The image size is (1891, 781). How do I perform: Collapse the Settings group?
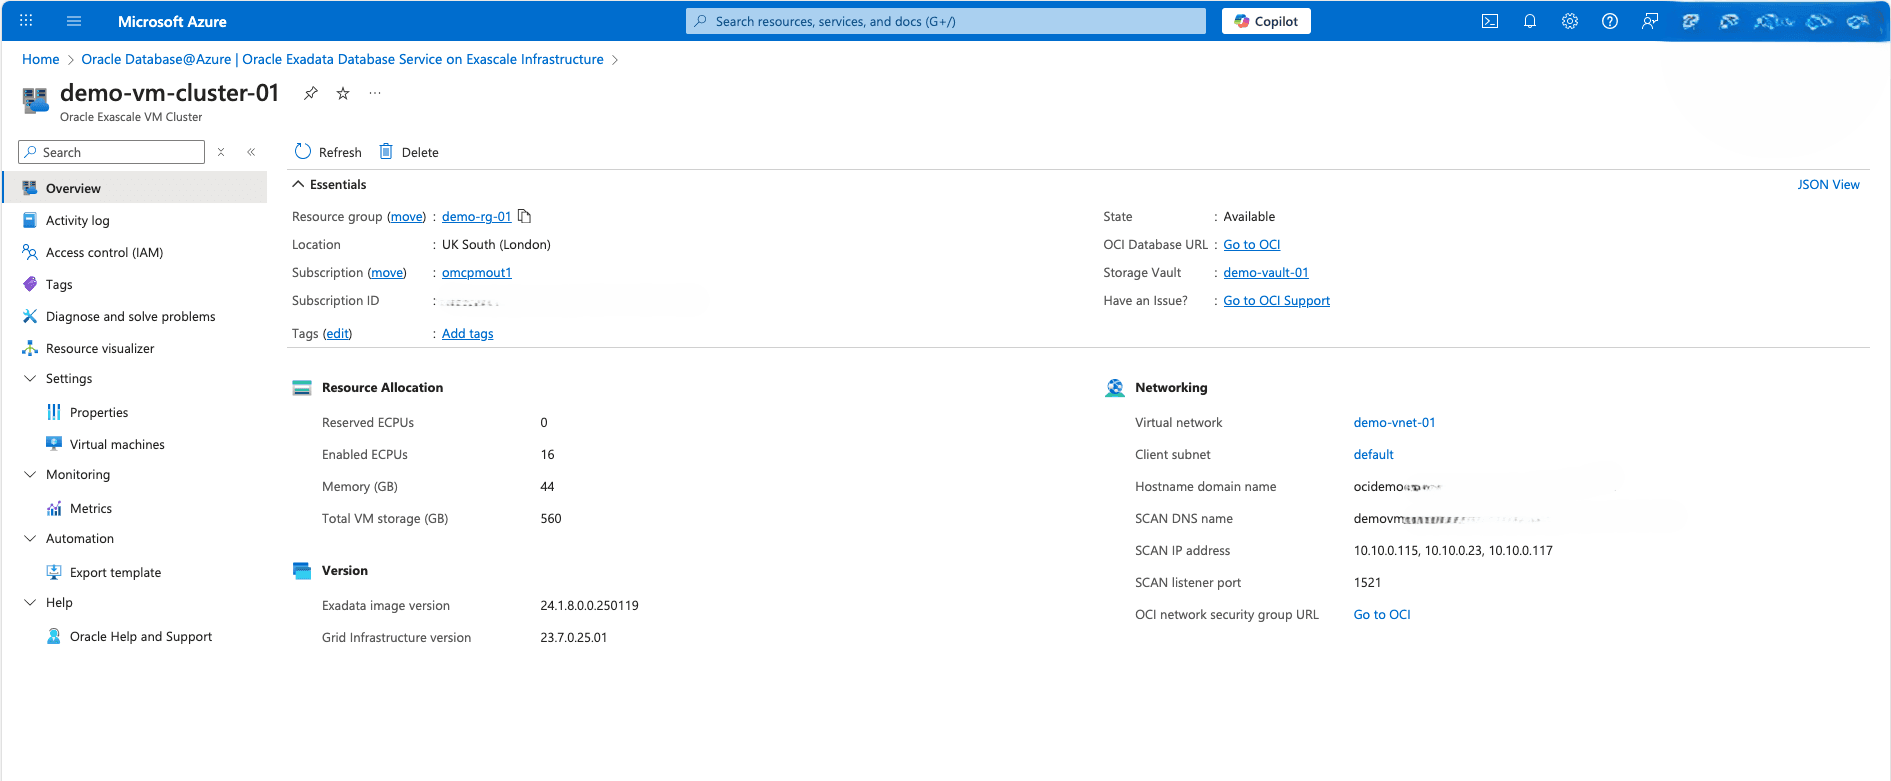click(30, 378)
